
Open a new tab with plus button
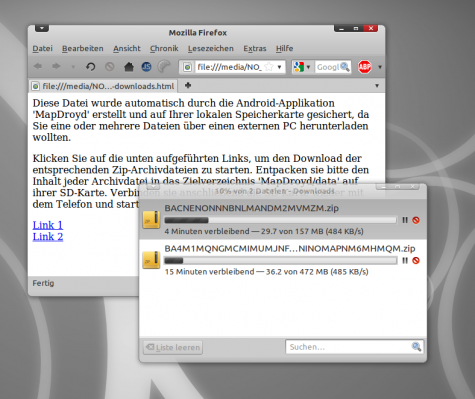tap(188, 86)
